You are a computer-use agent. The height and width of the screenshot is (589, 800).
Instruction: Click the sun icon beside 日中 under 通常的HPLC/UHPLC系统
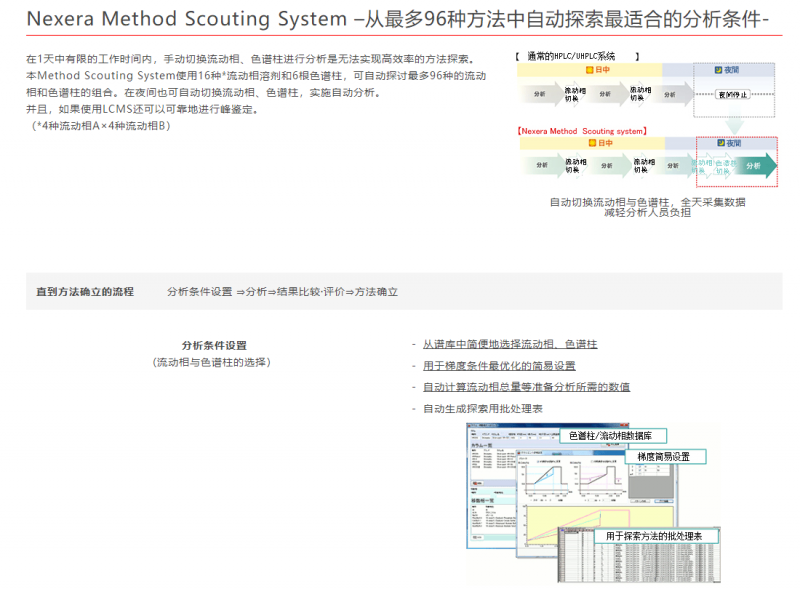[589, 70]
